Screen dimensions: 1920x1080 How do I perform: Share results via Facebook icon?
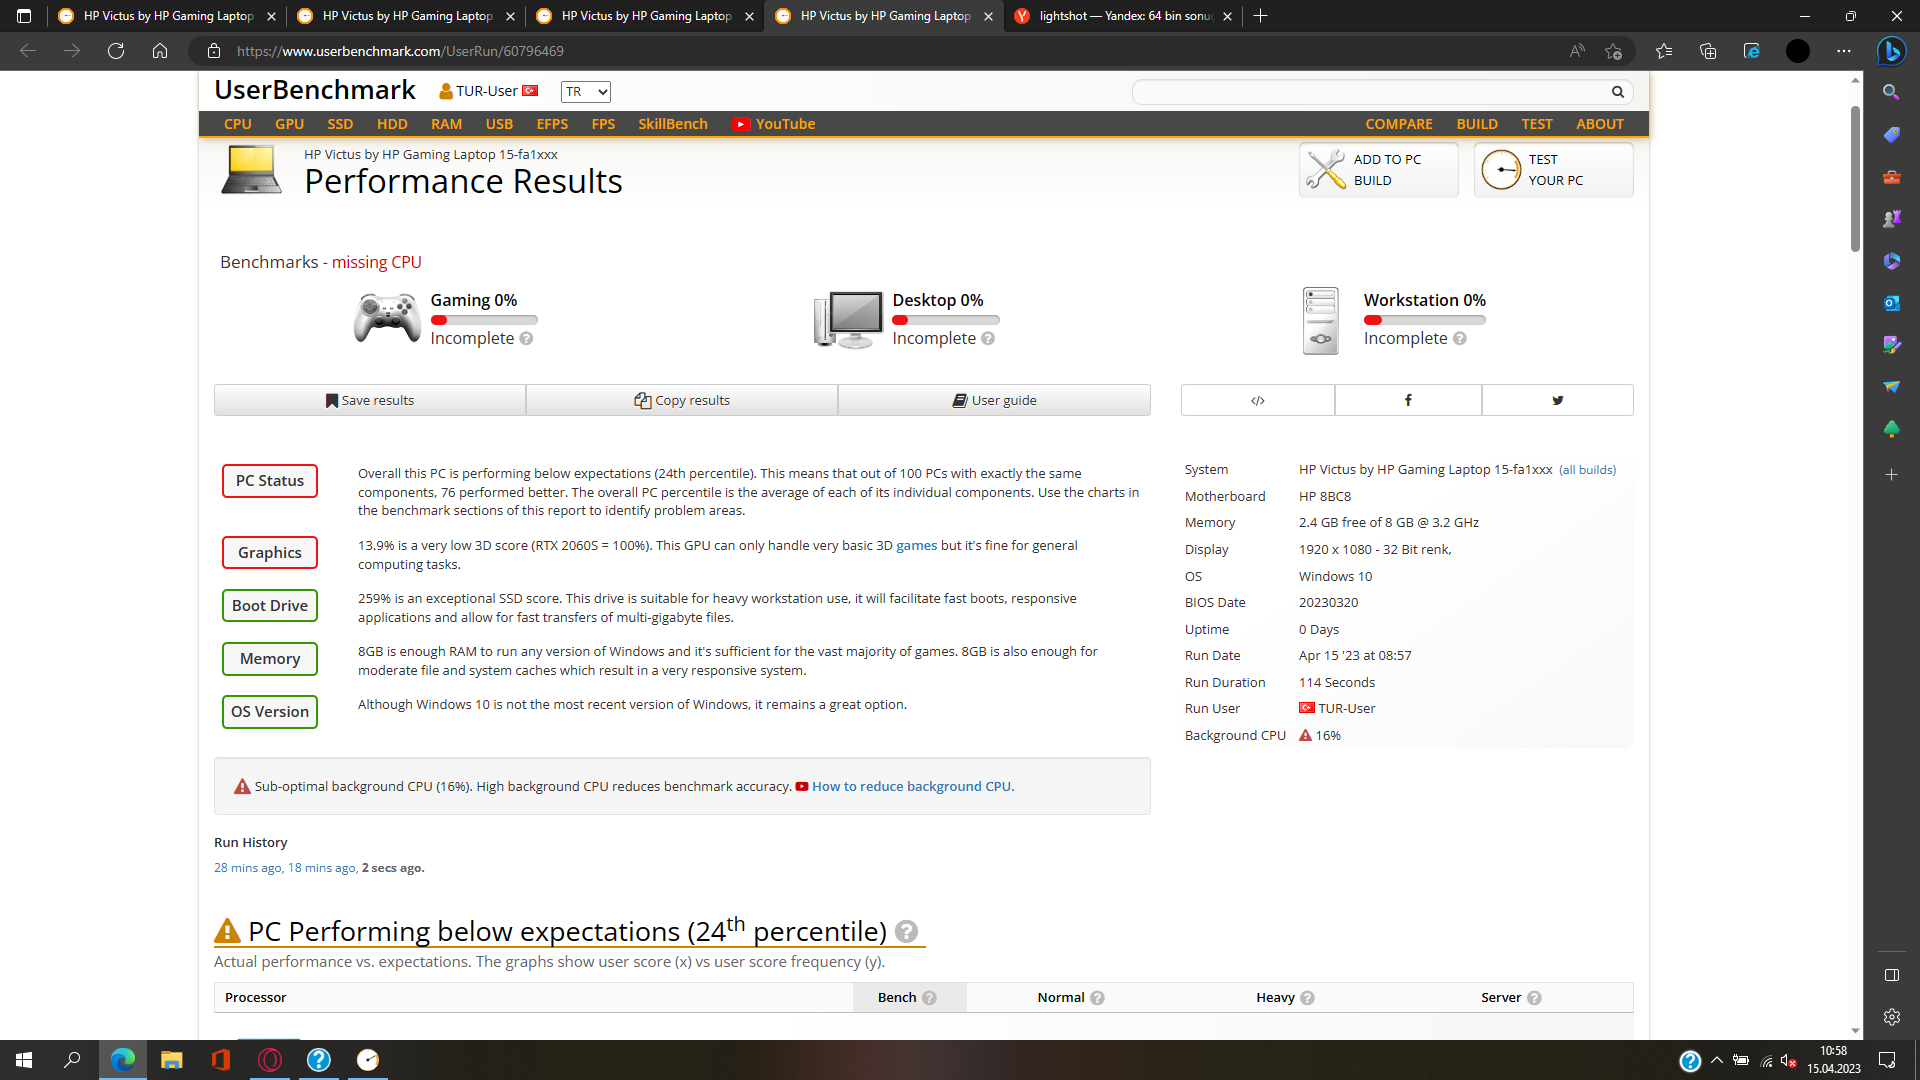click(x=1408, y=400)
